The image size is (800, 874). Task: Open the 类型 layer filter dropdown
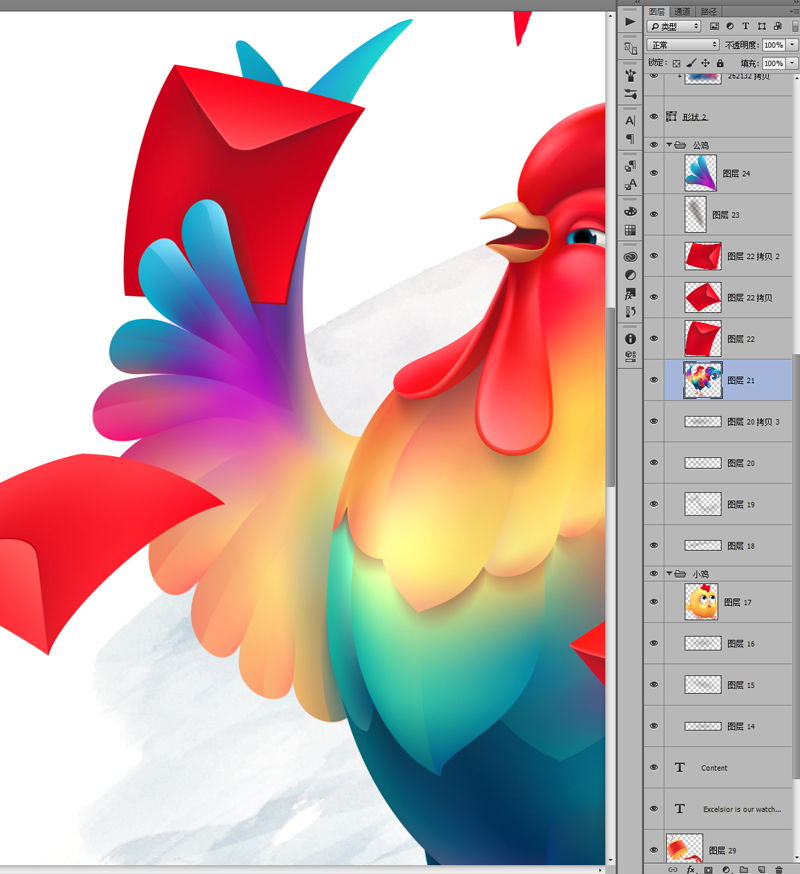(x=673, y=26)
